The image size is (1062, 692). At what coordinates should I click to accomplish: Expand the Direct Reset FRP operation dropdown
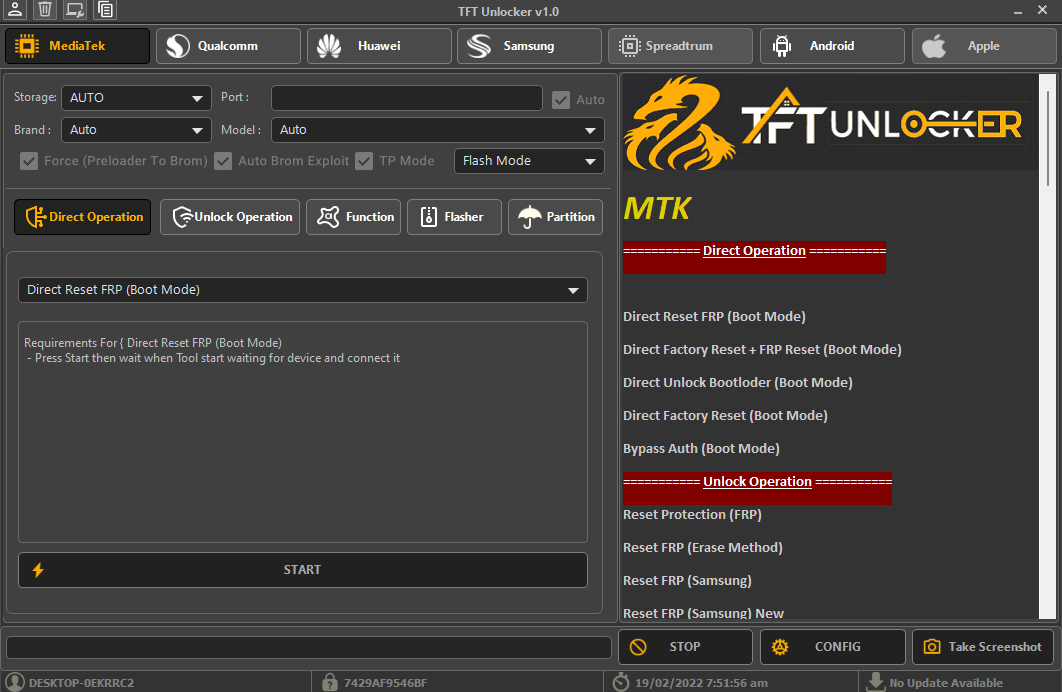302,290
